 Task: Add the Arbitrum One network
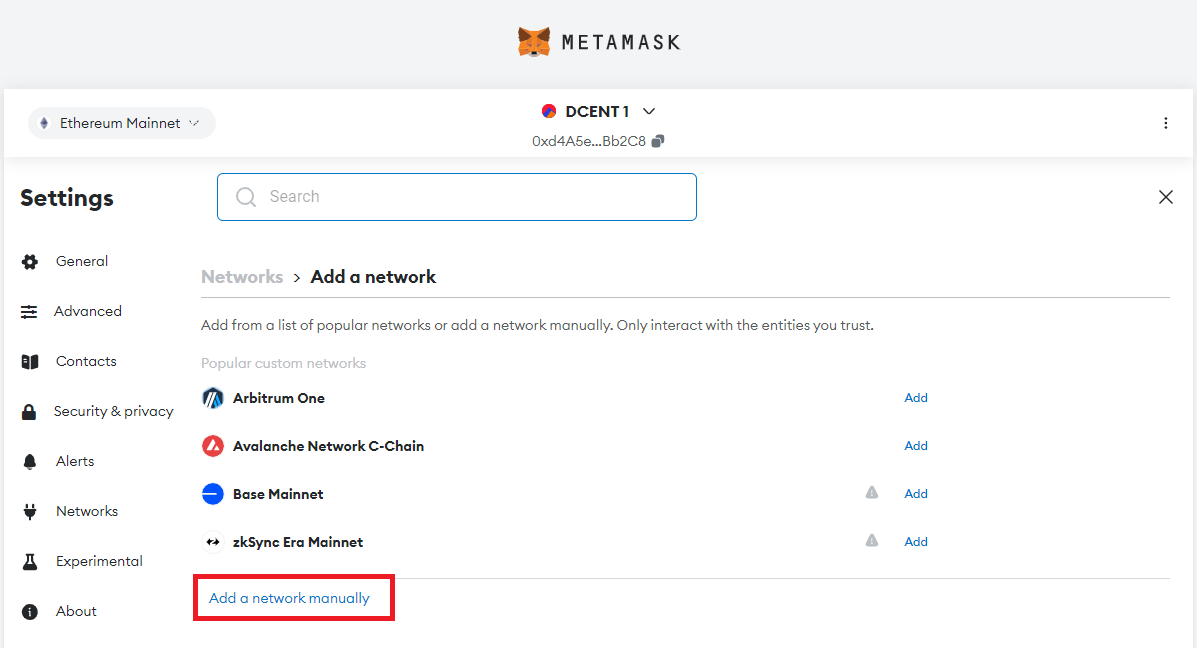pos(916,398)
